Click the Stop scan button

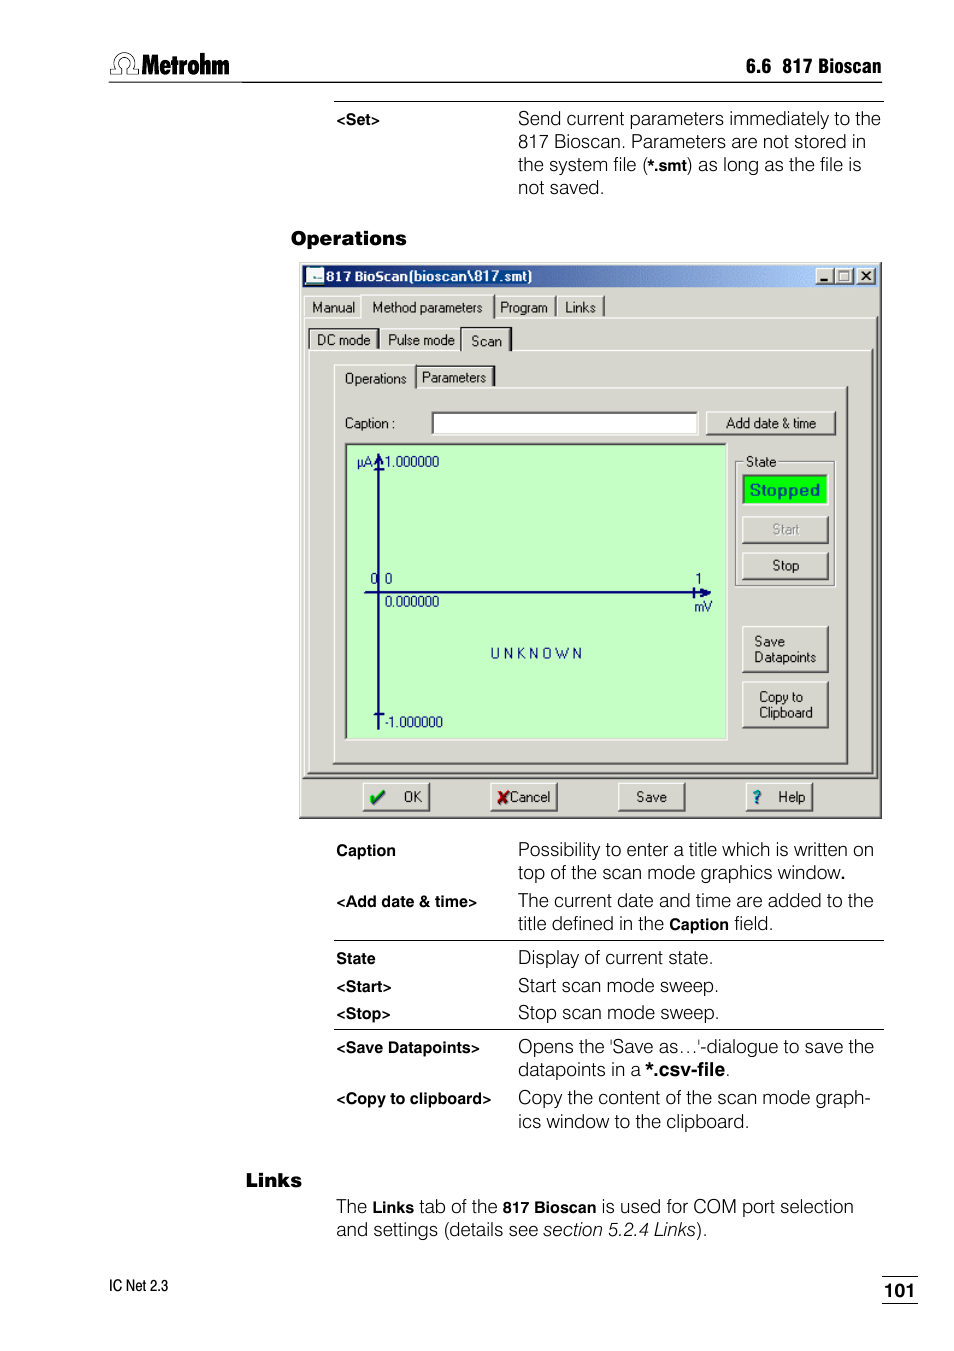(786, 565)
